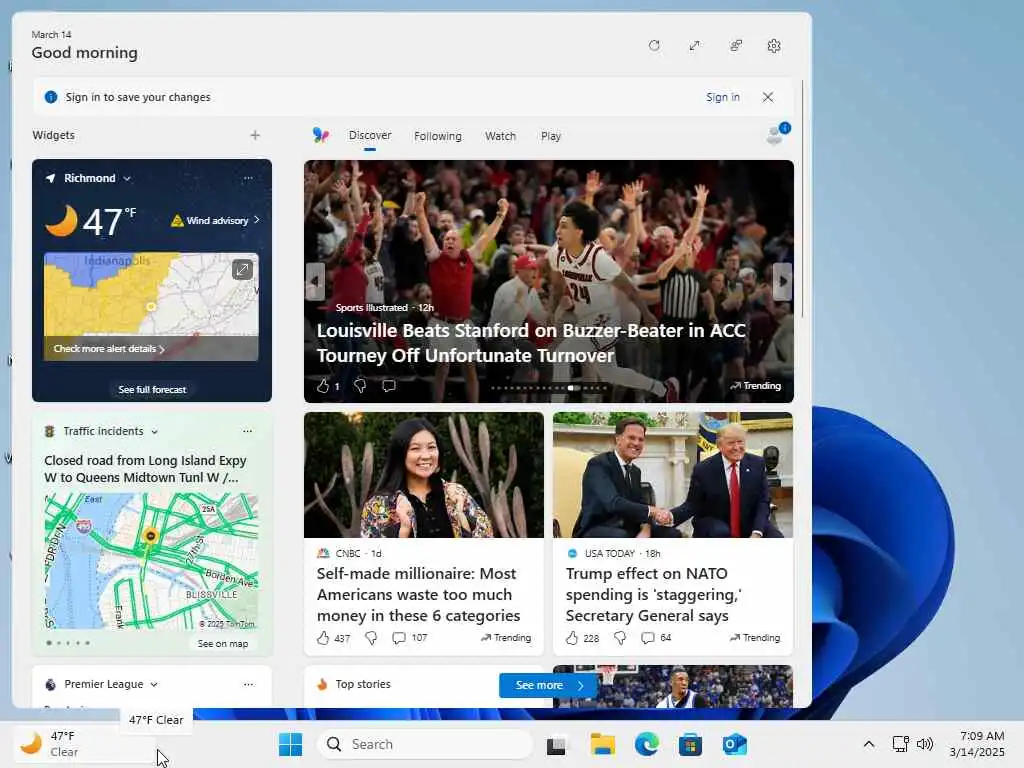Switch to the Discover tab
1024x768 pixels.
click(370, 135)
